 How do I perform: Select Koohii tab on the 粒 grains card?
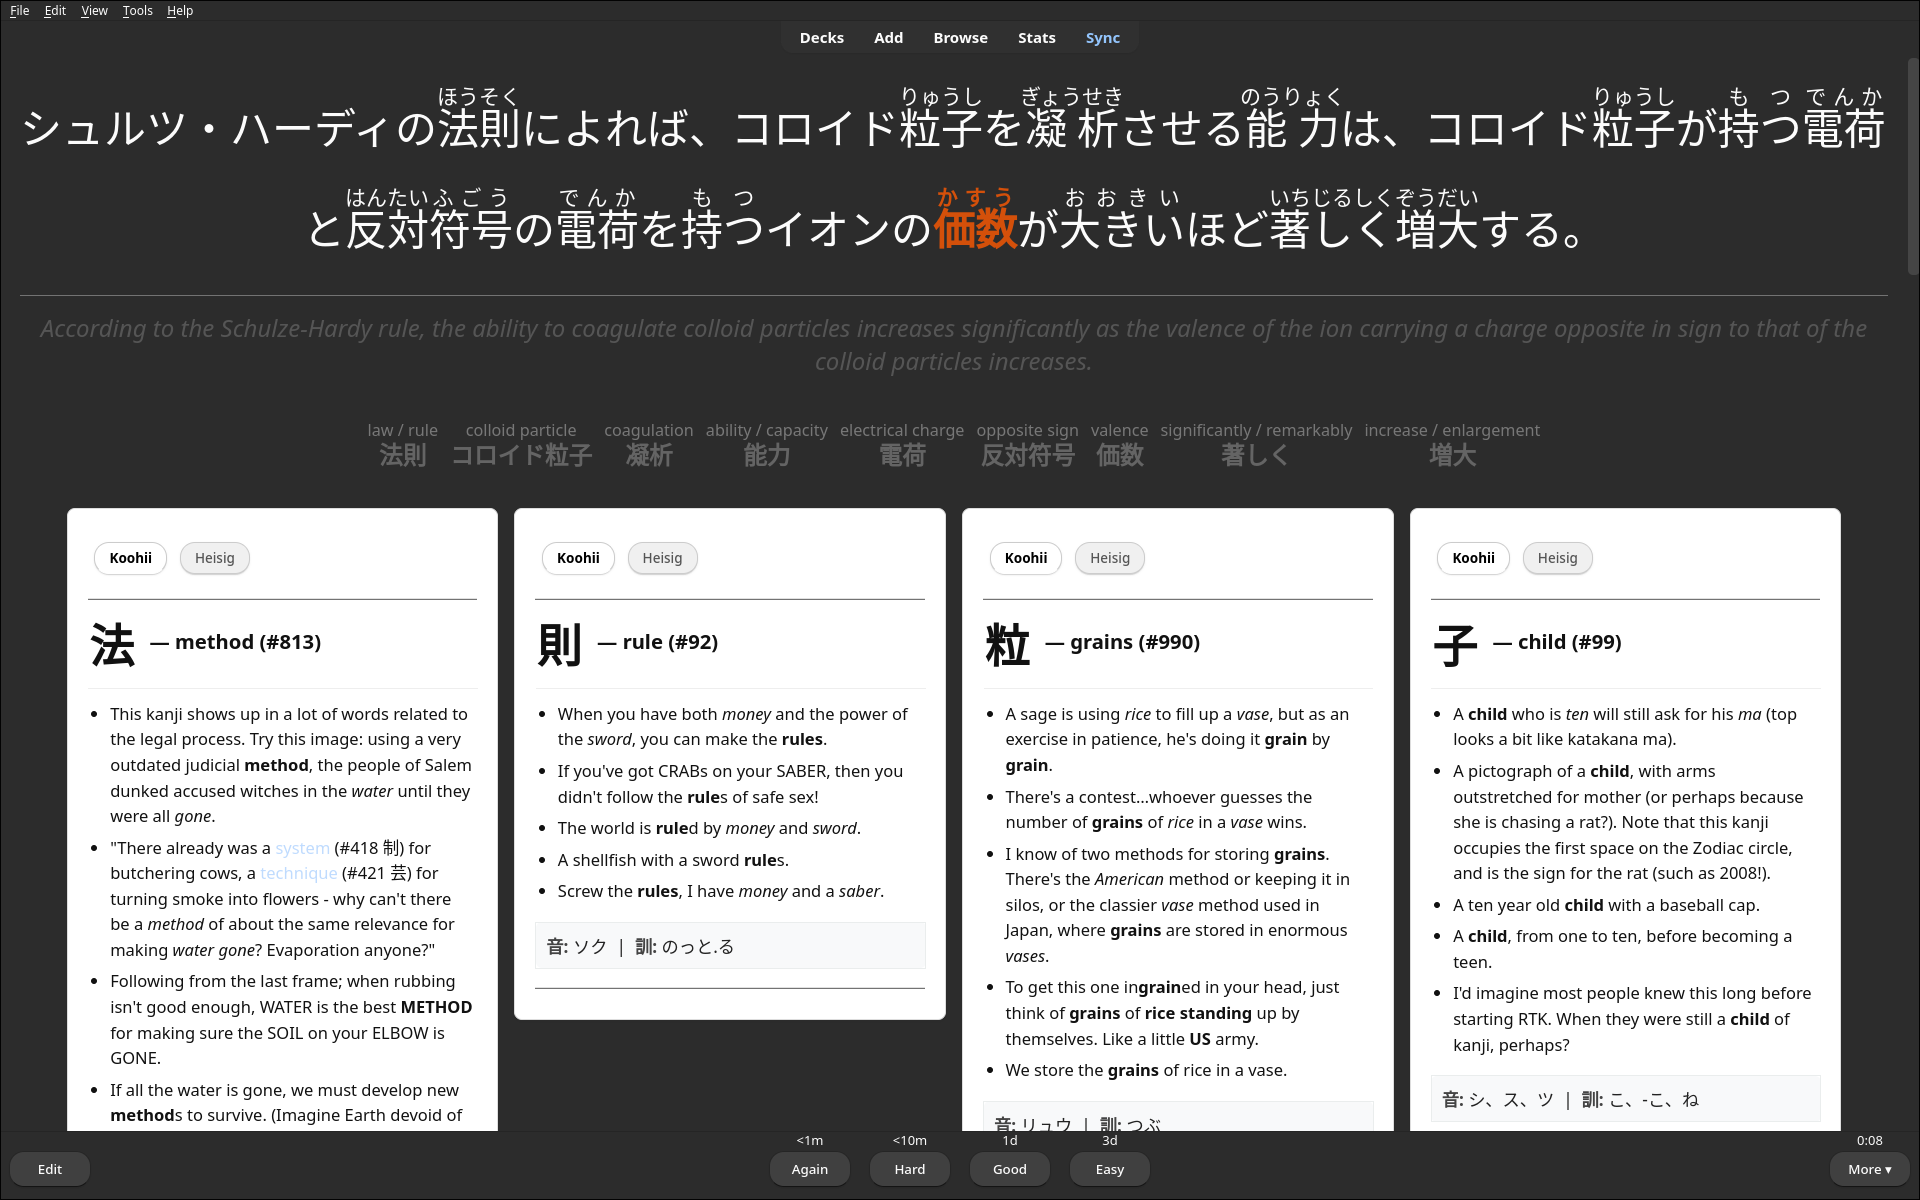(x=1026, y=558)
